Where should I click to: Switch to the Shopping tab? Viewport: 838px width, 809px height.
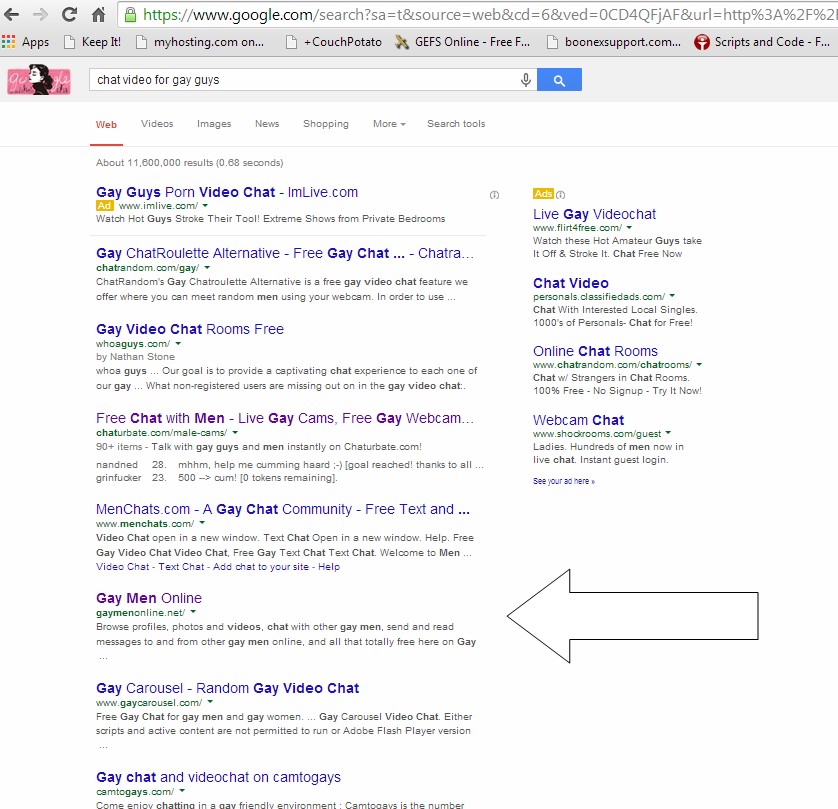click(x=325, y=124)
